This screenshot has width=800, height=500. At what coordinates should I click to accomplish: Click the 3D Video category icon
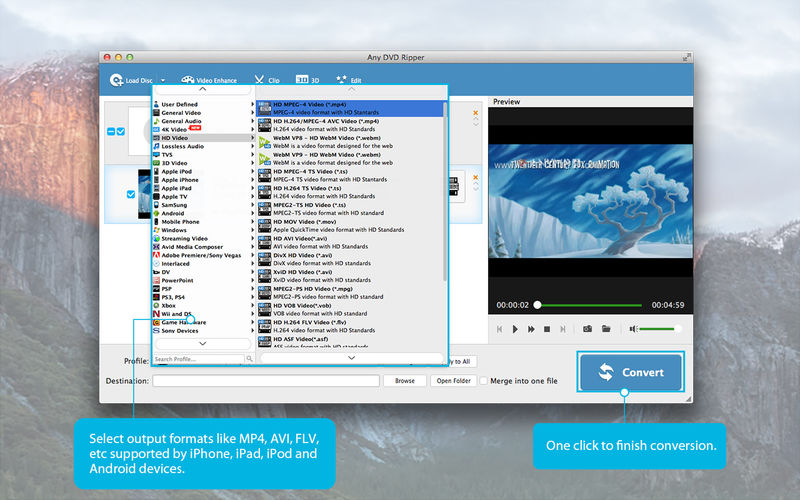pyautogui.click(x=157, y=163)
